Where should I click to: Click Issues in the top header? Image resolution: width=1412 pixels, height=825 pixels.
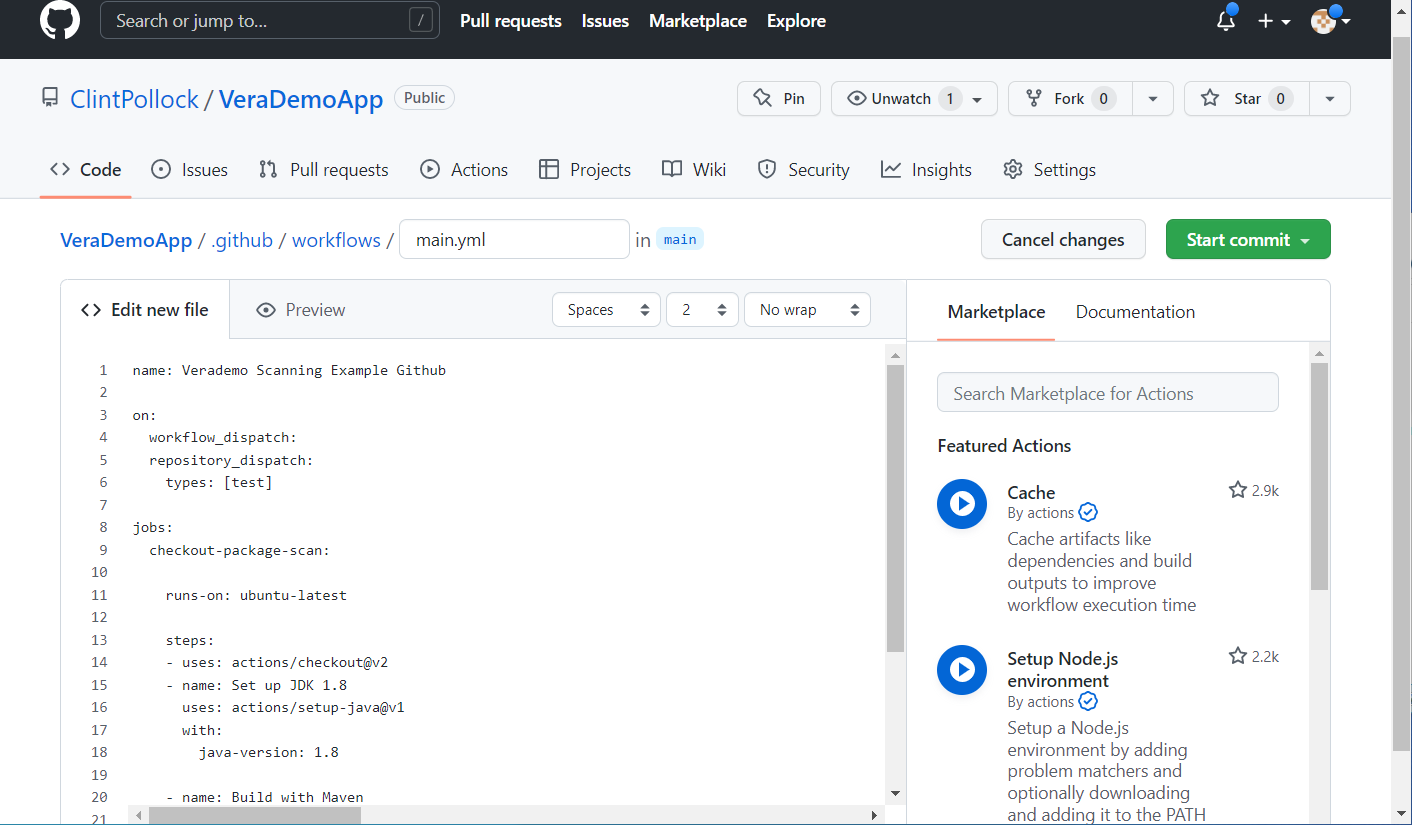[x=605, y=21]
